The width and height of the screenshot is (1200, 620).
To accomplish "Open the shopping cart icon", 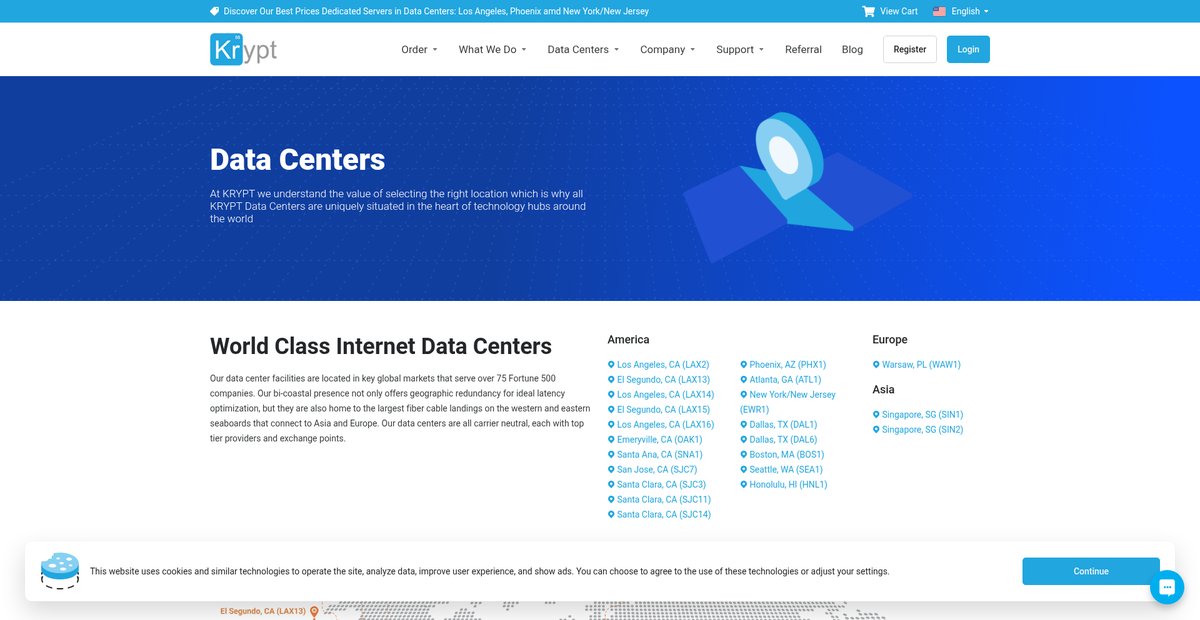I will coord(868,11).
